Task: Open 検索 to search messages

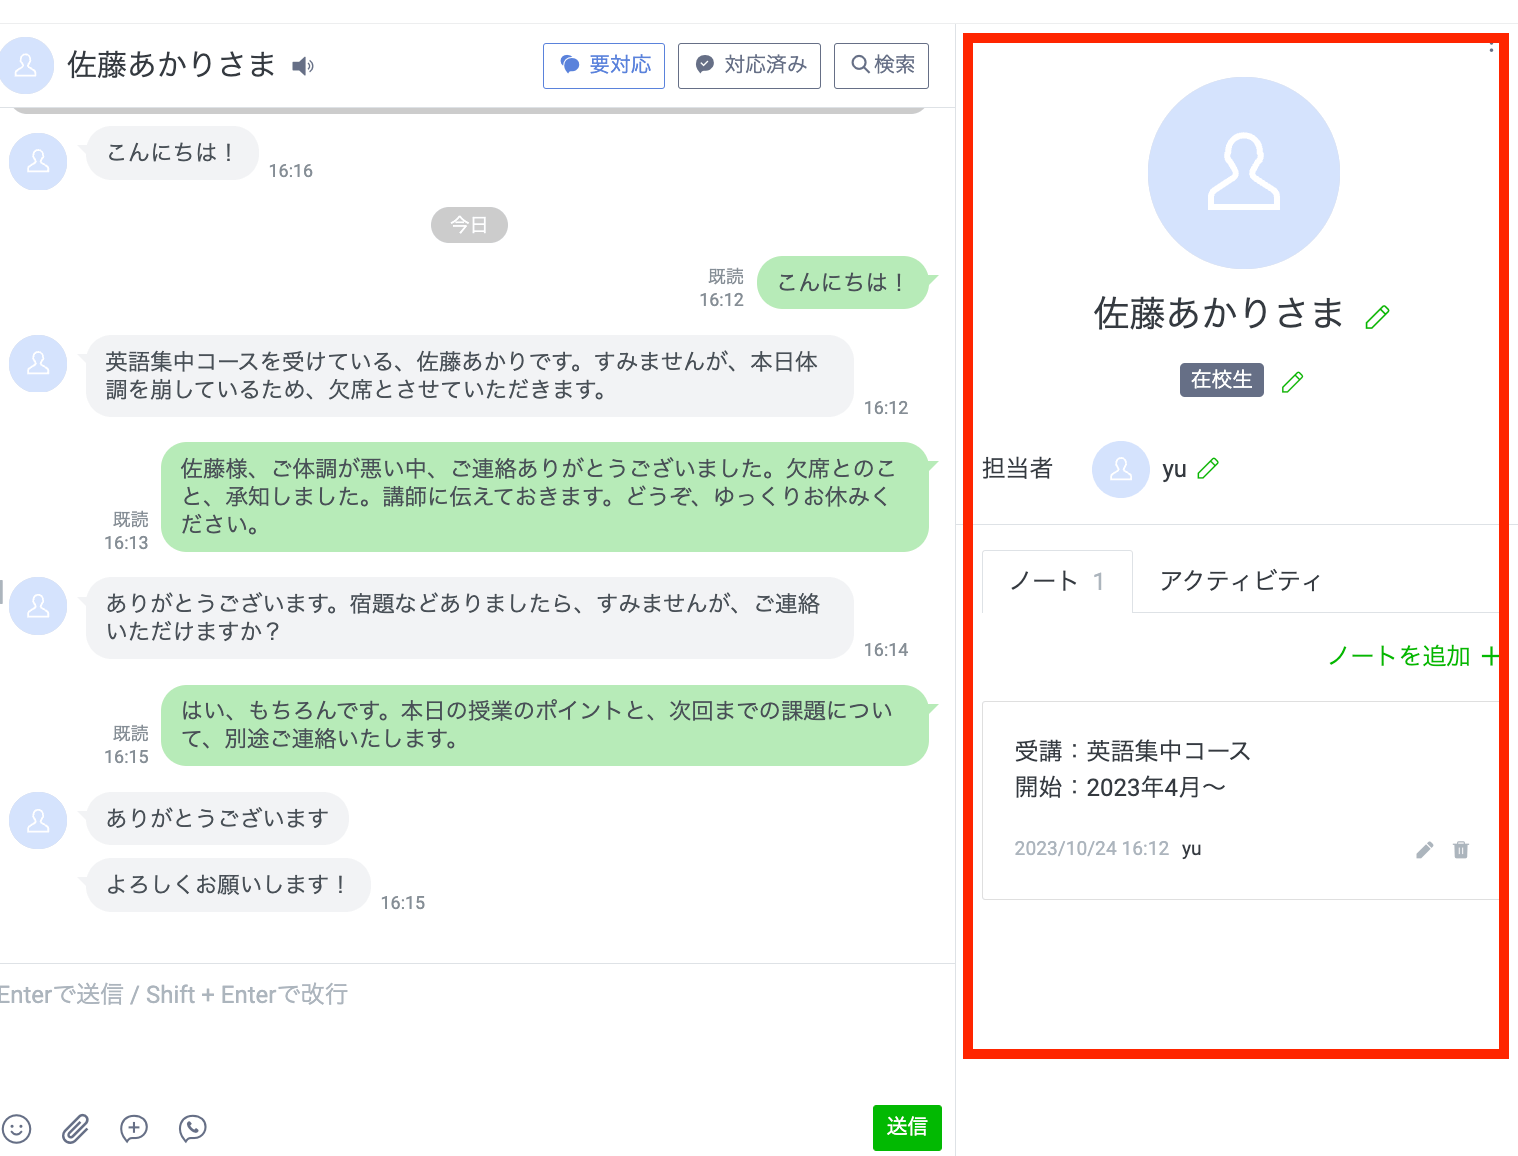Action: point(881,65)
